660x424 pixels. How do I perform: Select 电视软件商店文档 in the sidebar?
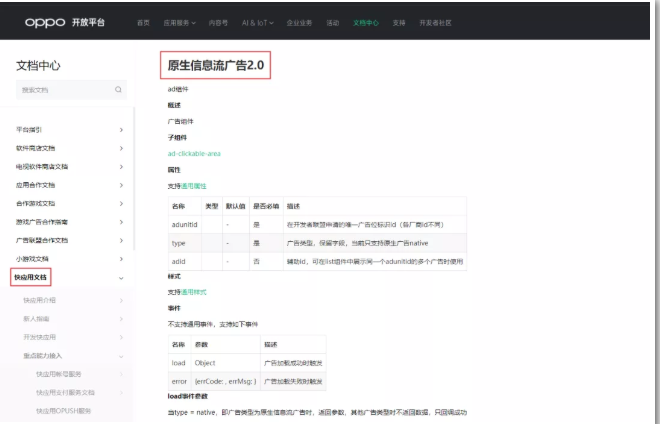pos(42,167)
